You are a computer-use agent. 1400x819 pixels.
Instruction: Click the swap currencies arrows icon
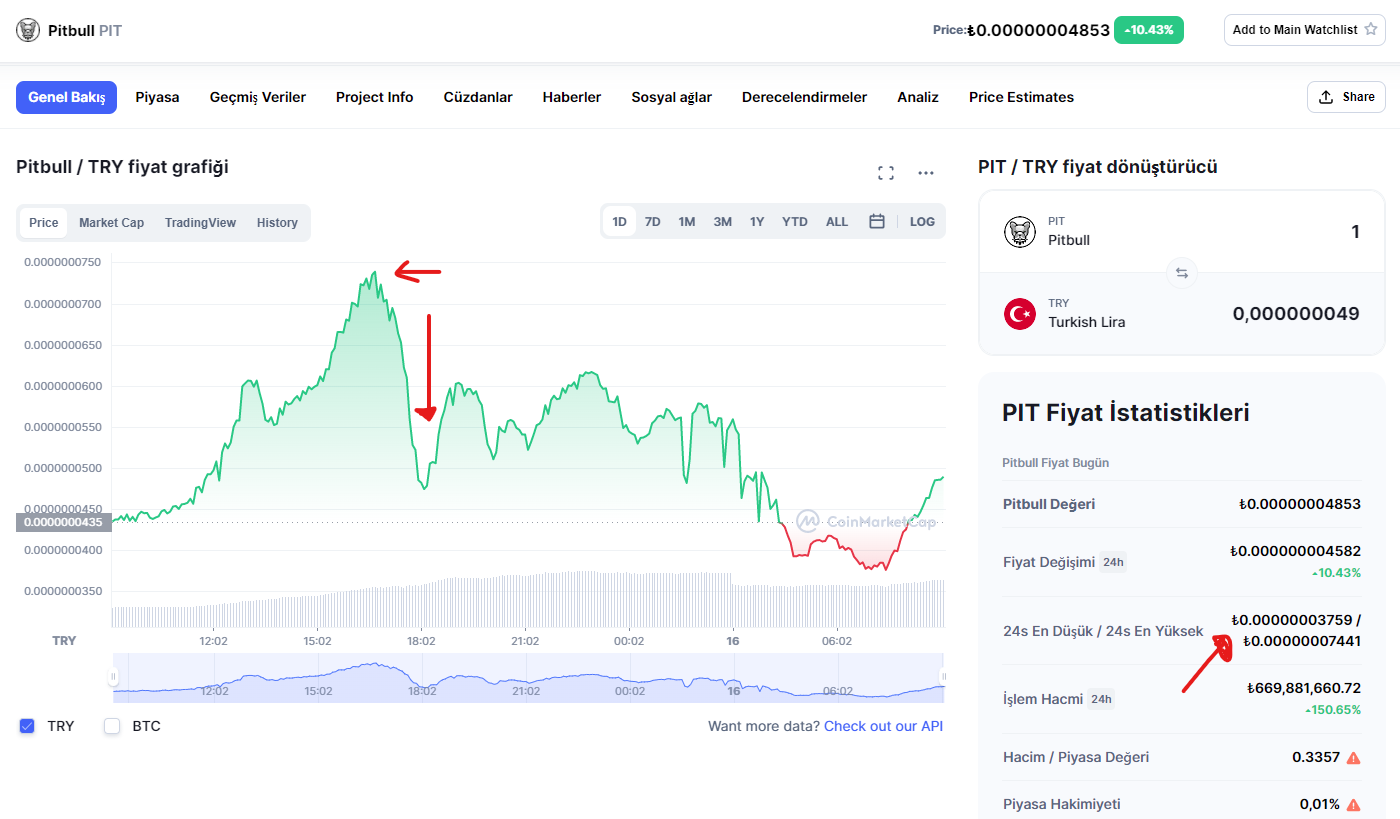point(1182,273)
